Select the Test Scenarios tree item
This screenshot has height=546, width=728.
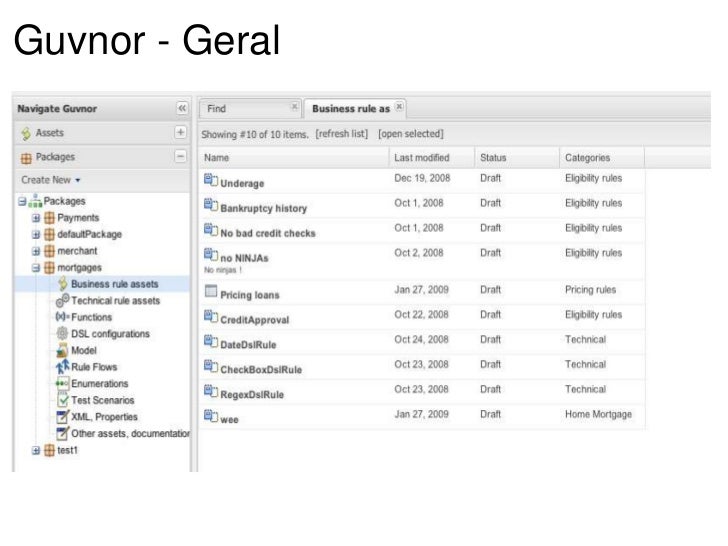click(102, 400)
